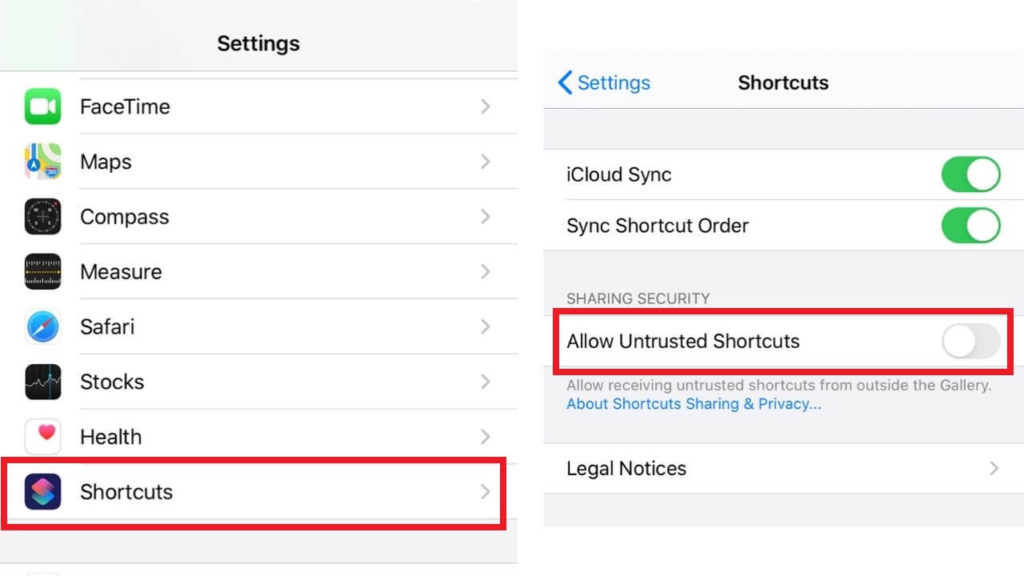The width and height of the screenshot is (1024, 576).
Task: Tap the Stocks app icon
Action: tap(43, 382)
